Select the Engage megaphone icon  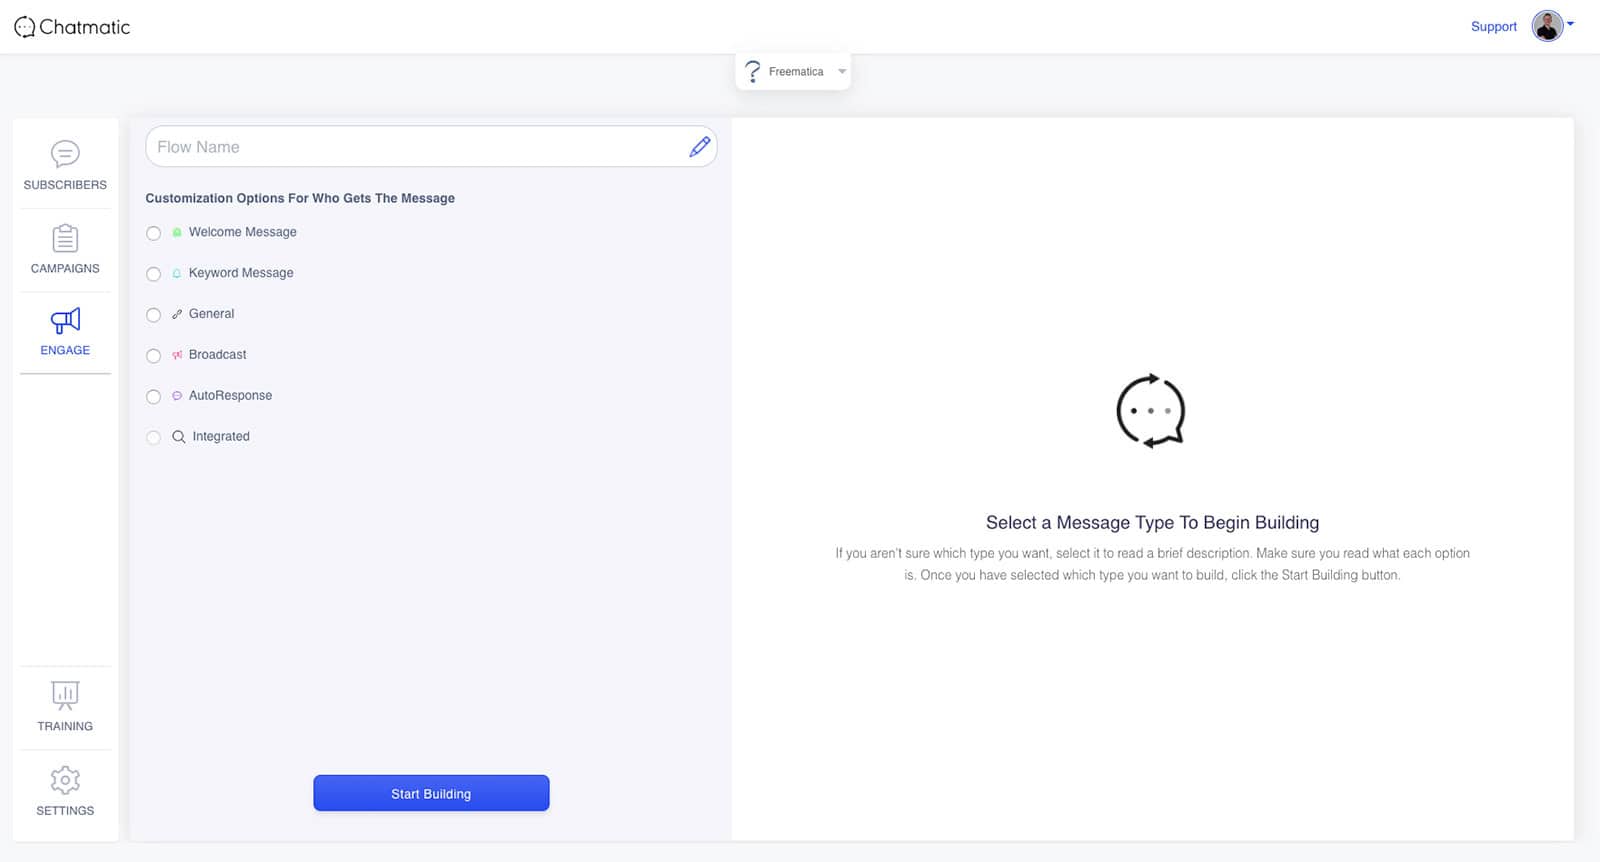coord(65,320)
